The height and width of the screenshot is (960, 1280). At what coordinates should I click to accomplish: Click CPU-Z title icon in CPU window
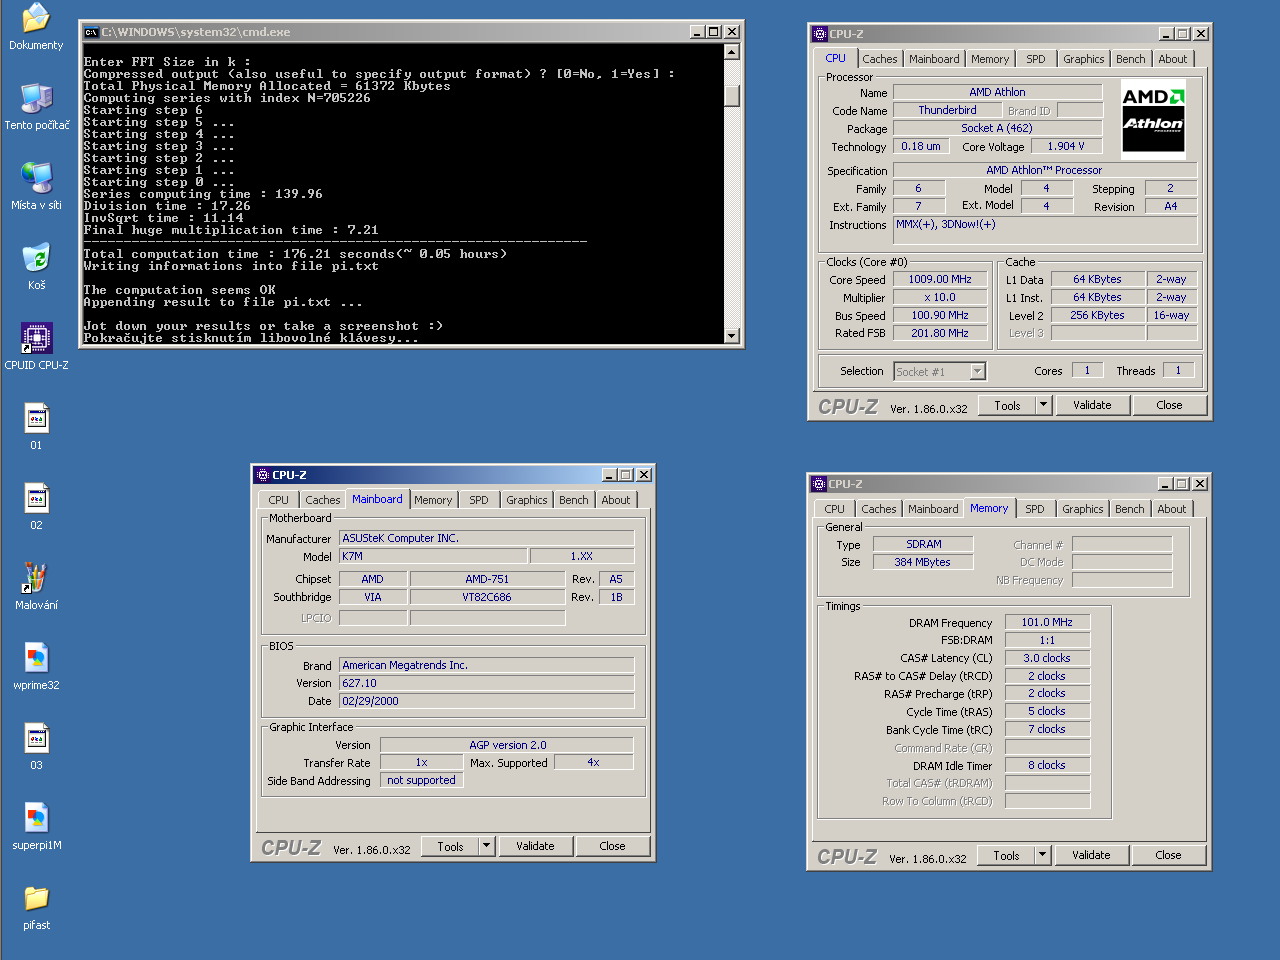pos(819,34)
